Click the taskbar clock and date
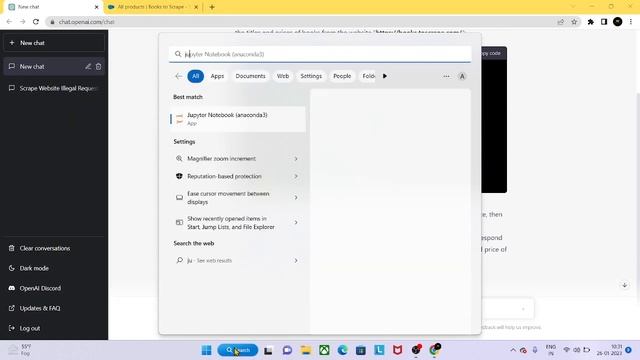This screenshot has width=640, height=360. coord(609,350)
